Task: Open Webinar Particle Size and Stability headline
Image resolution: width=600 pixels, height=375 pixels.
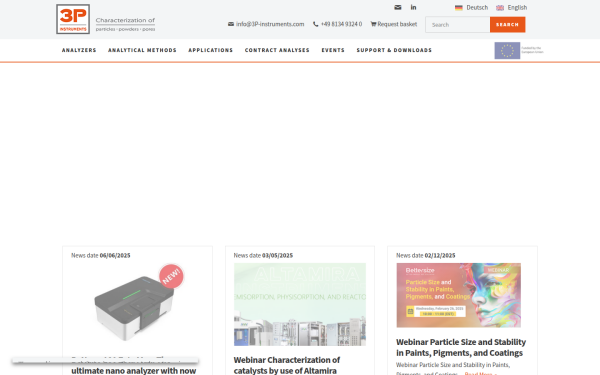Action: [461, 347]
